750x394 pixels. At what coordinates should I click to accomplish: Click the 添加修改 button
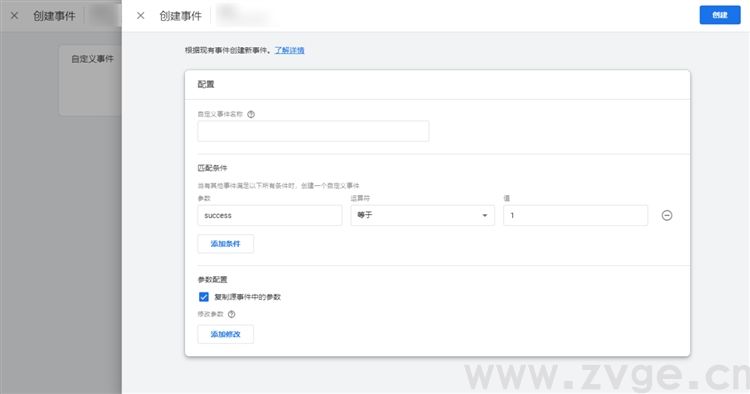click(x=226, y=334)
